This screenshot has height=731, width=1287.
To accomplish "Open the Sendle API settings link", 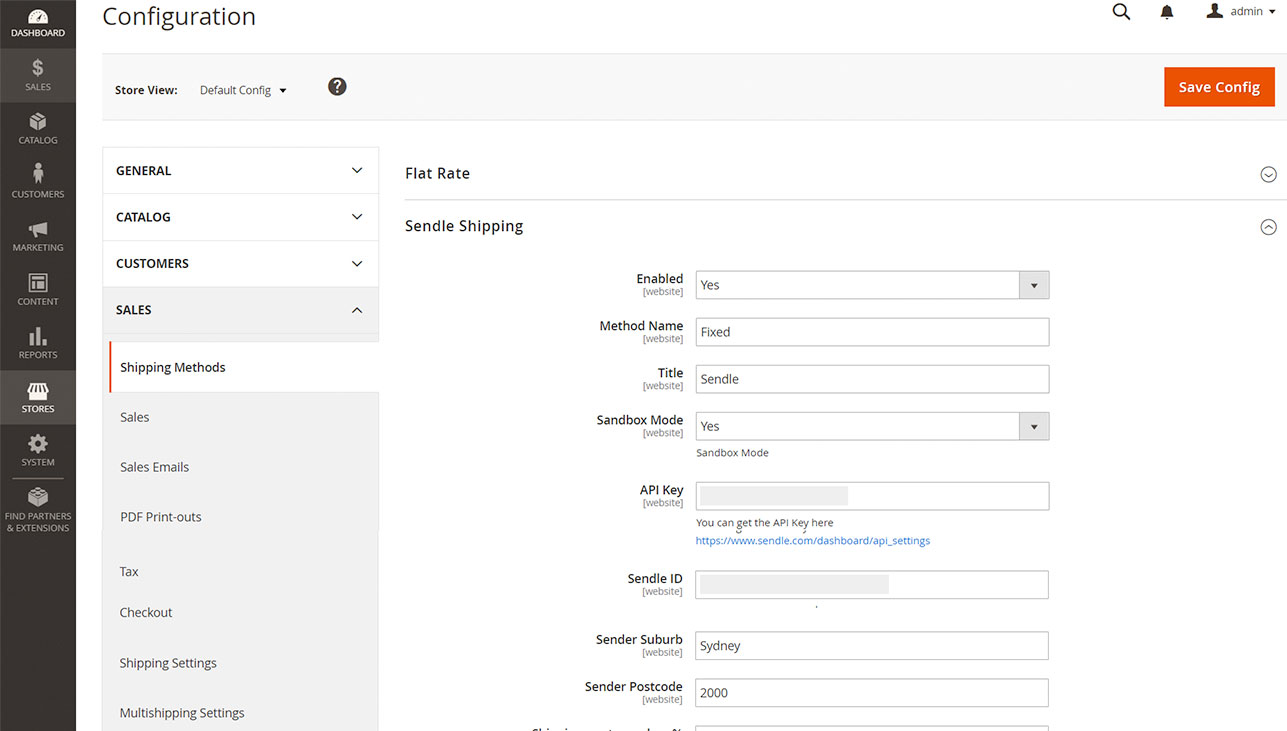I will tap(812, 541).
